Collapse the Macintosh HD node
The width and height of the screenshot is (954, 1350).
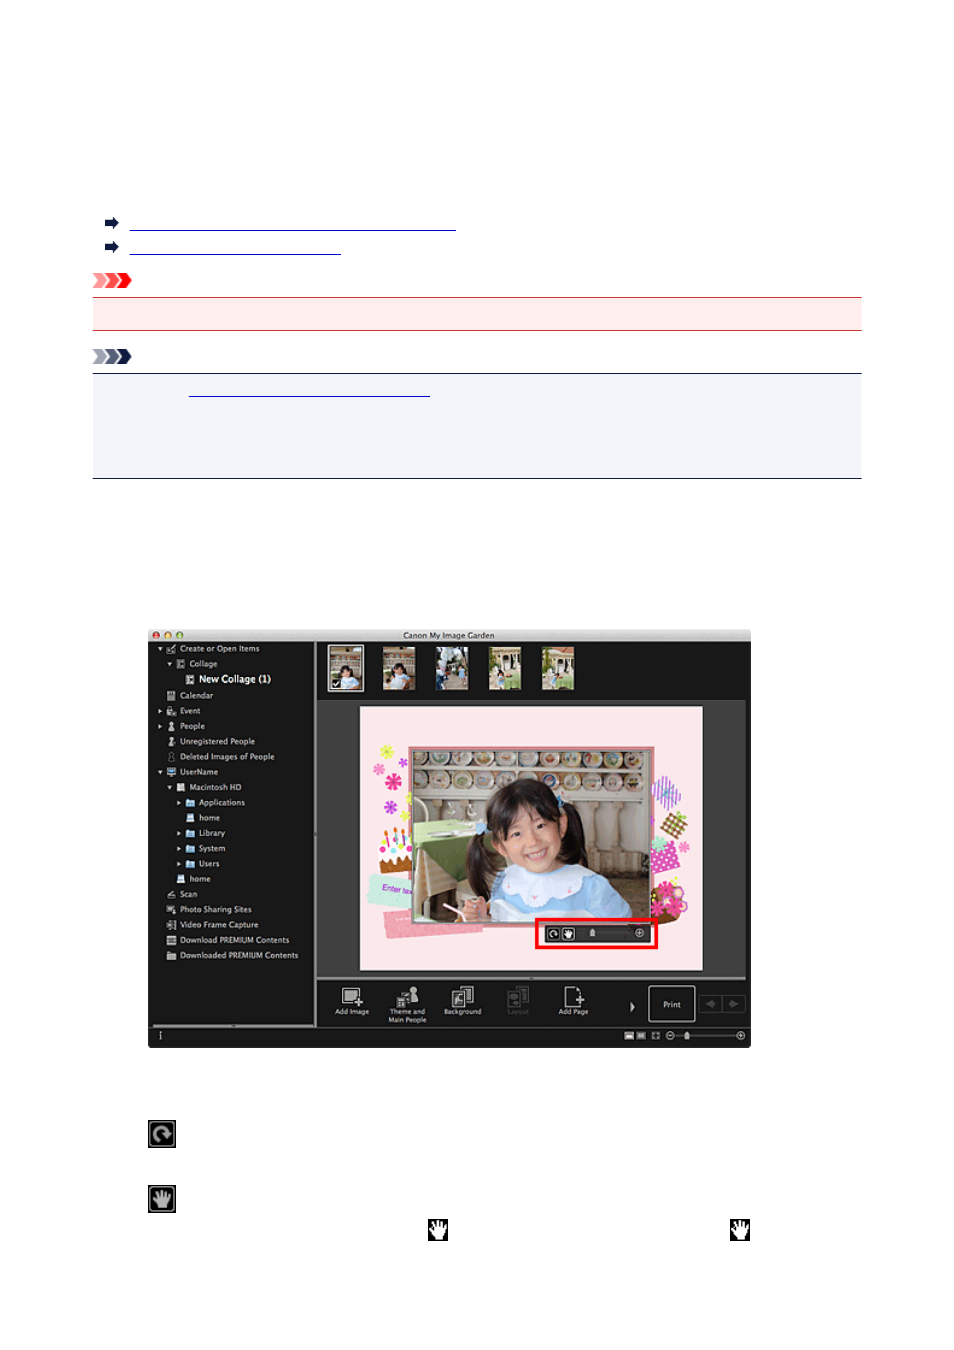(169, 787)
